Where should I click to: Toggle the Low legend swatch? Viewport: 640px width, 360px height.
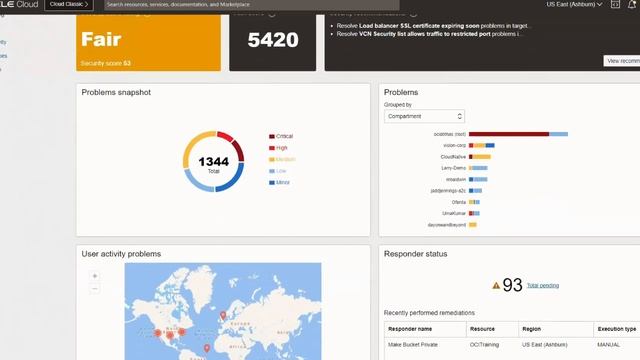click(272, 171)
